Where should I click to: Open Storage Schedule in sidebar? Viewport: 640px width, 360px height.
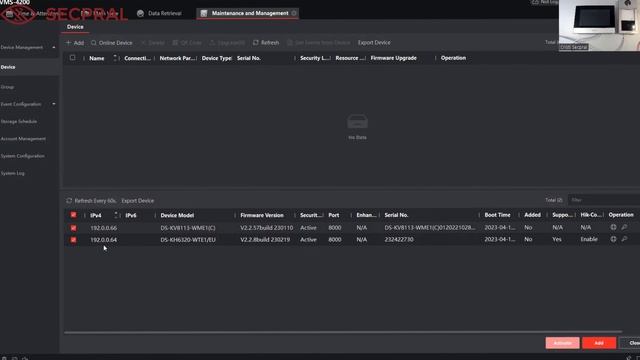point(19,121)
